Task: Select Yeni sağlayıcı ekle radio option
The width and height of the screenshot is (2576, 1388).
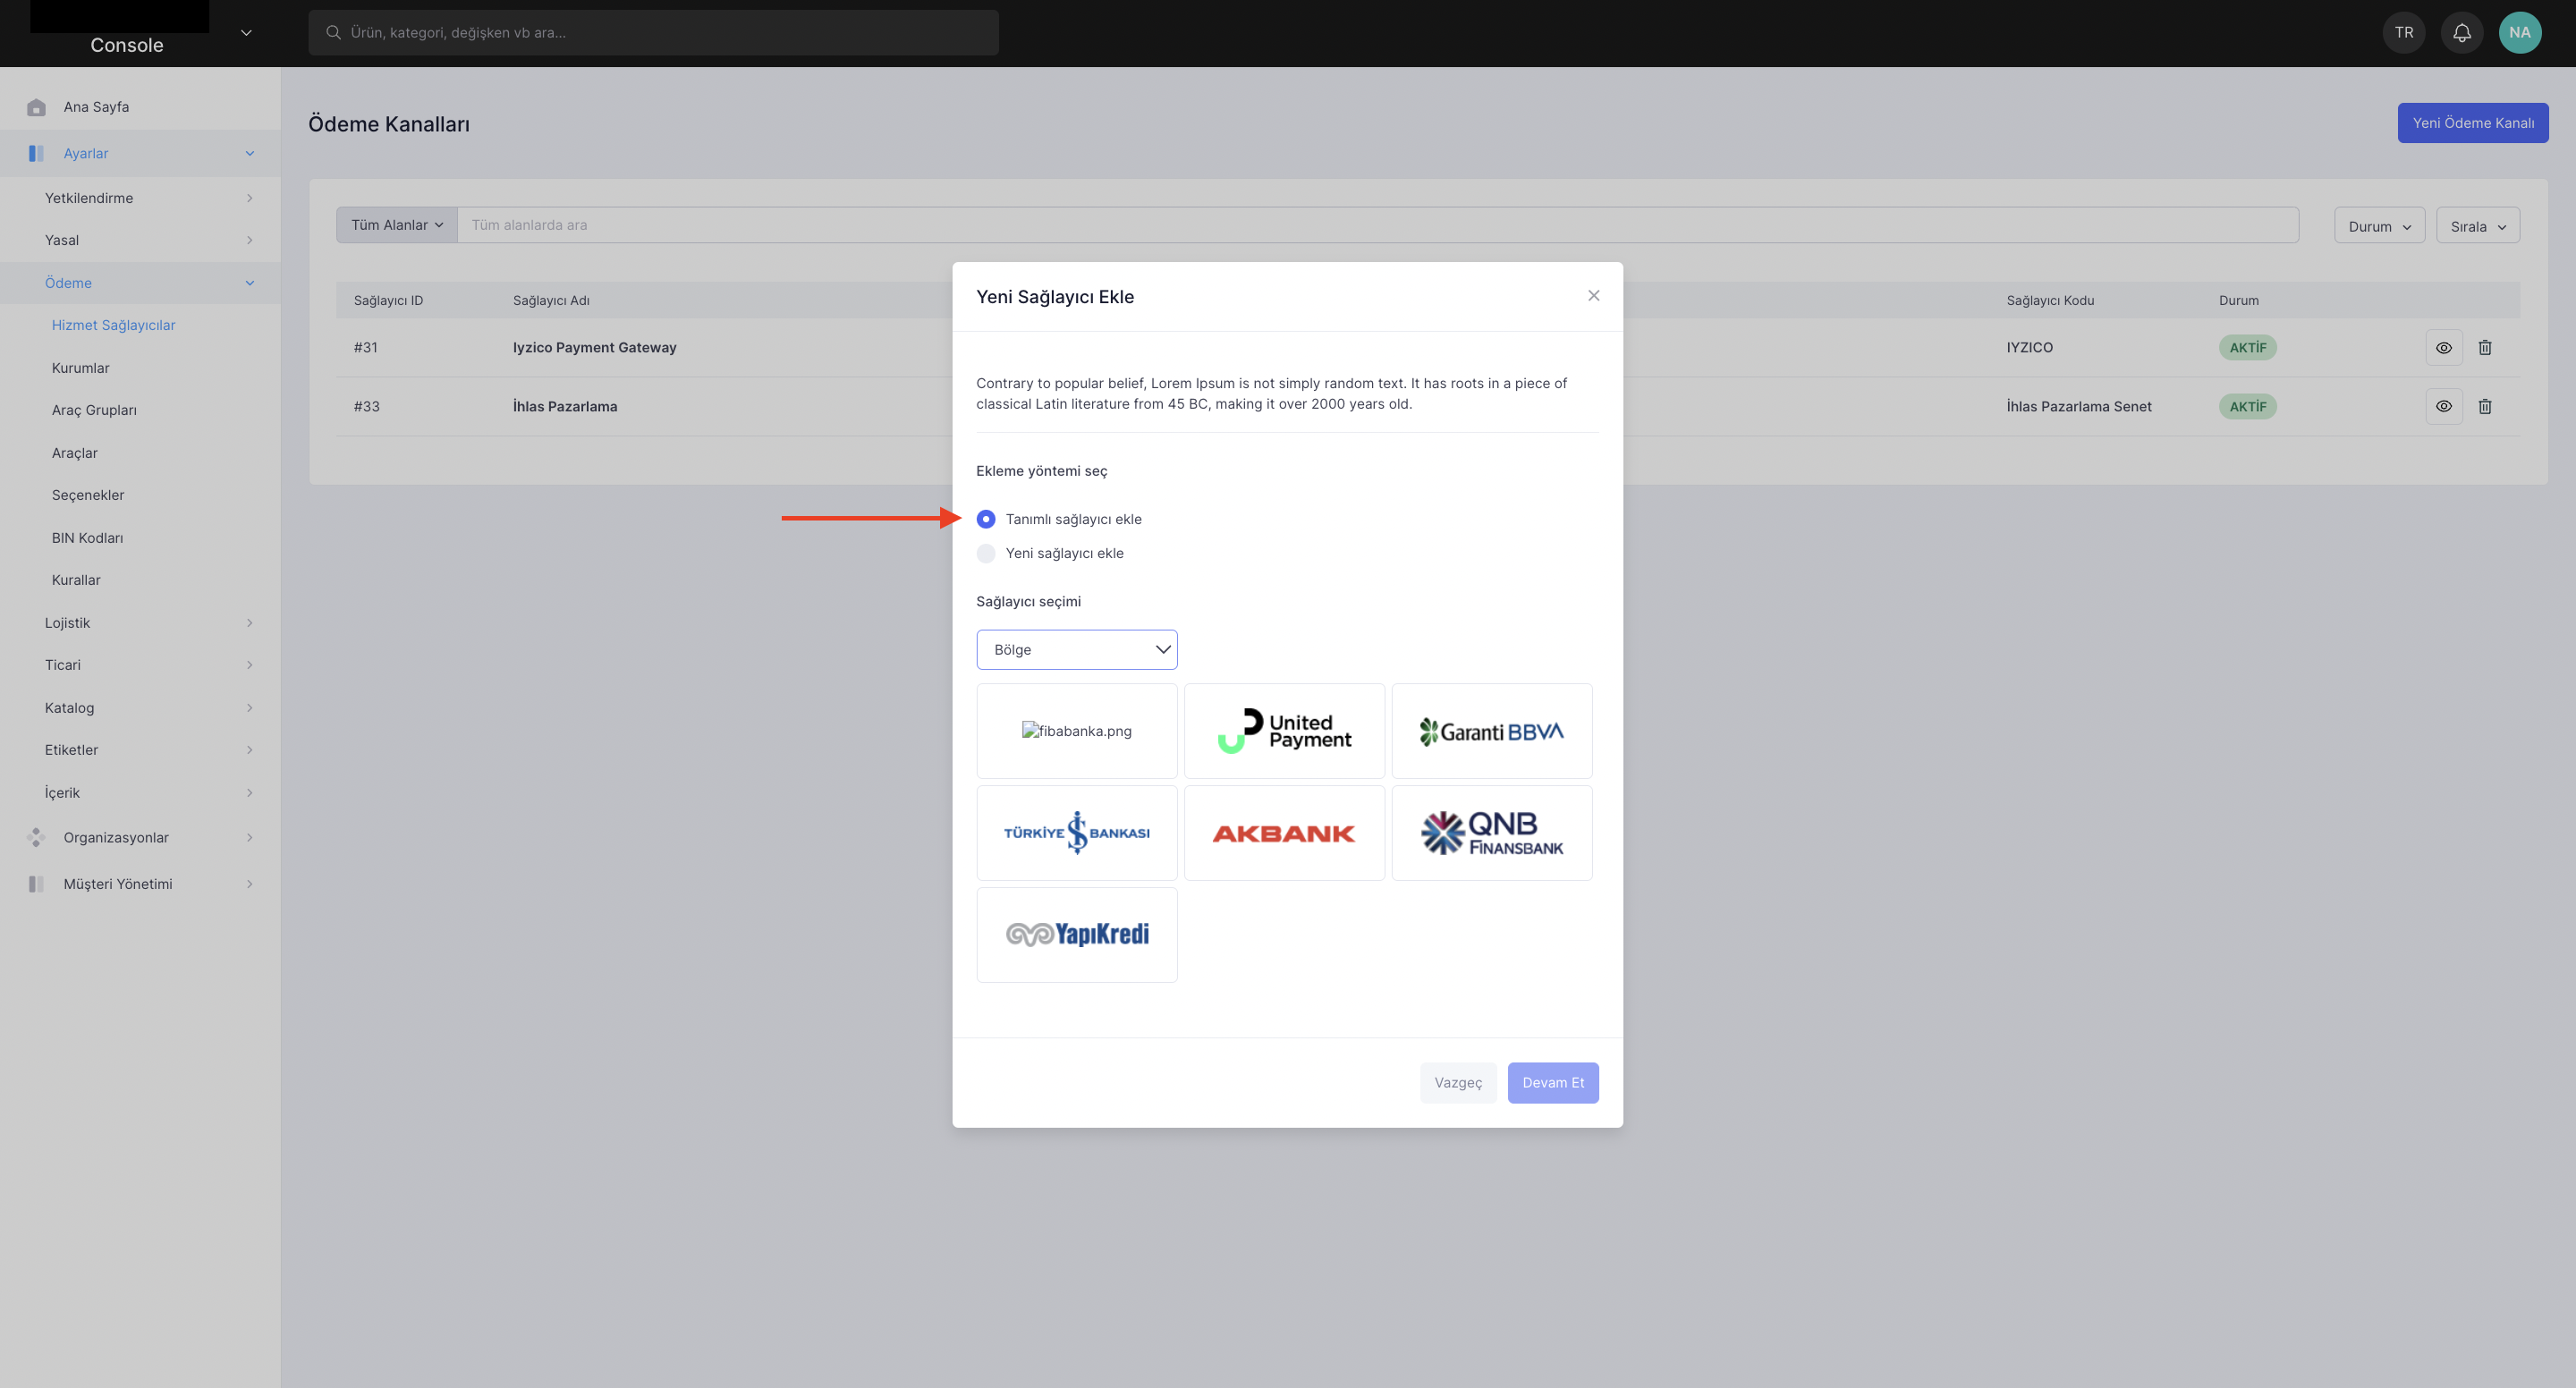Action: (985, 553)
